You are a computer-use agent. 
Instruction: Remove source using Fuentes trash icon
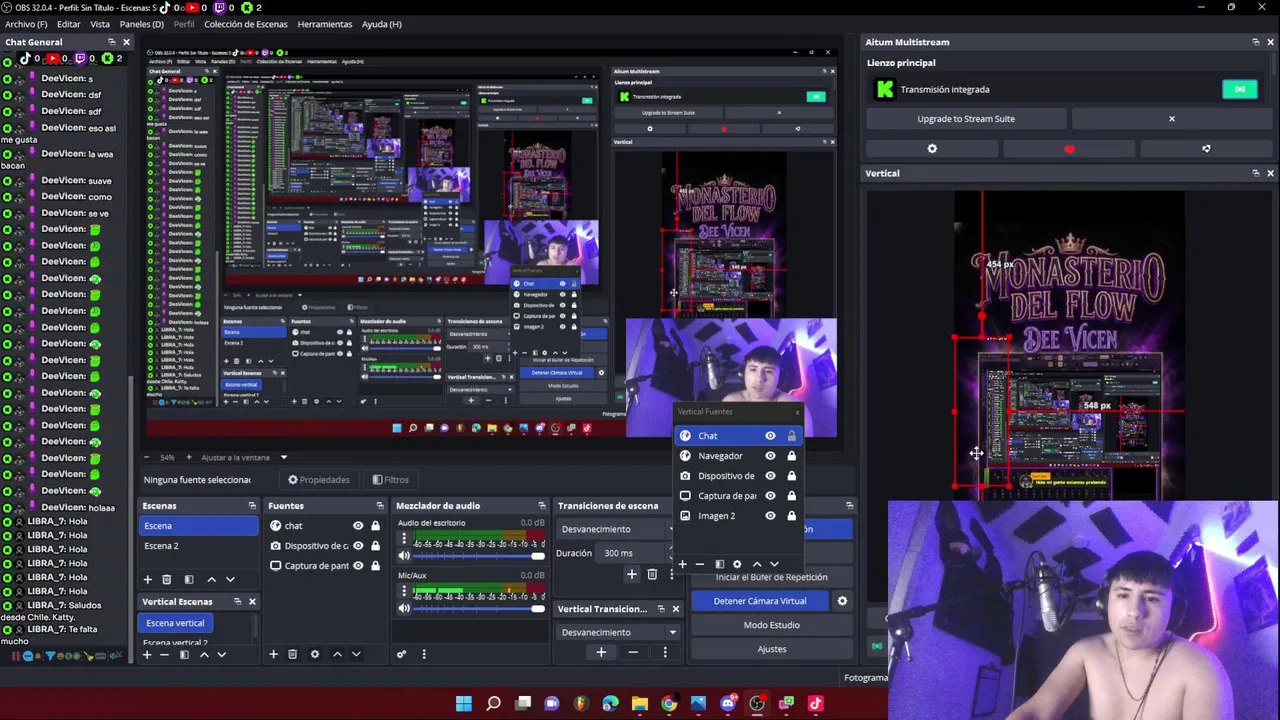pyautogui.click(x=292, y=654)
